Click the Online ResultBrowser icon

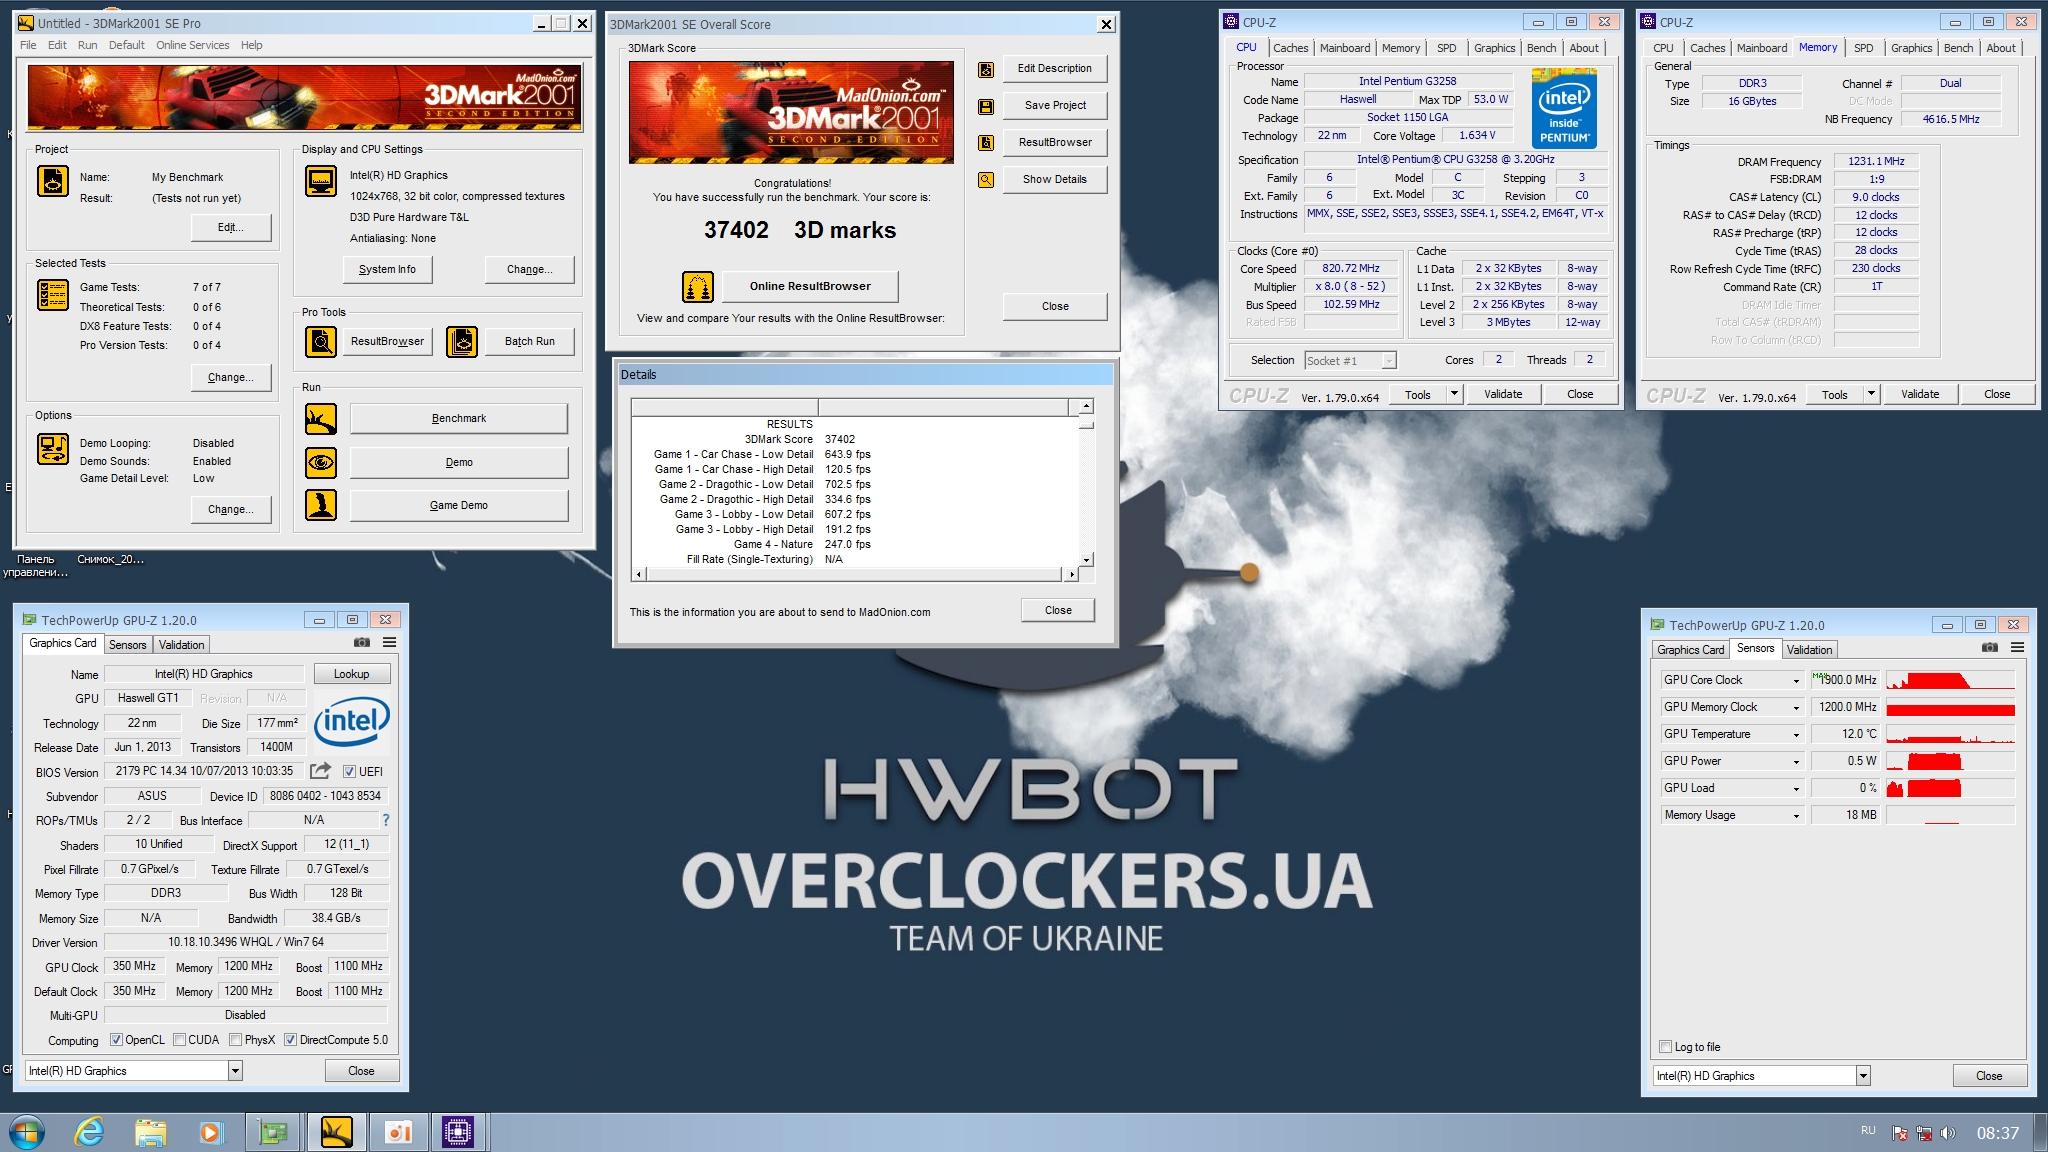[x=698, y=287]
